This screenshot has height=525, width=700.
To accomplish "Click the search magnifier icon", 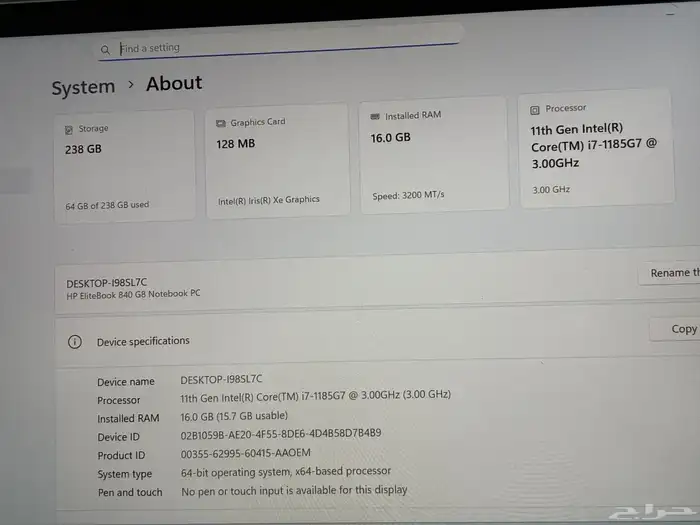I will click(105, 50).
